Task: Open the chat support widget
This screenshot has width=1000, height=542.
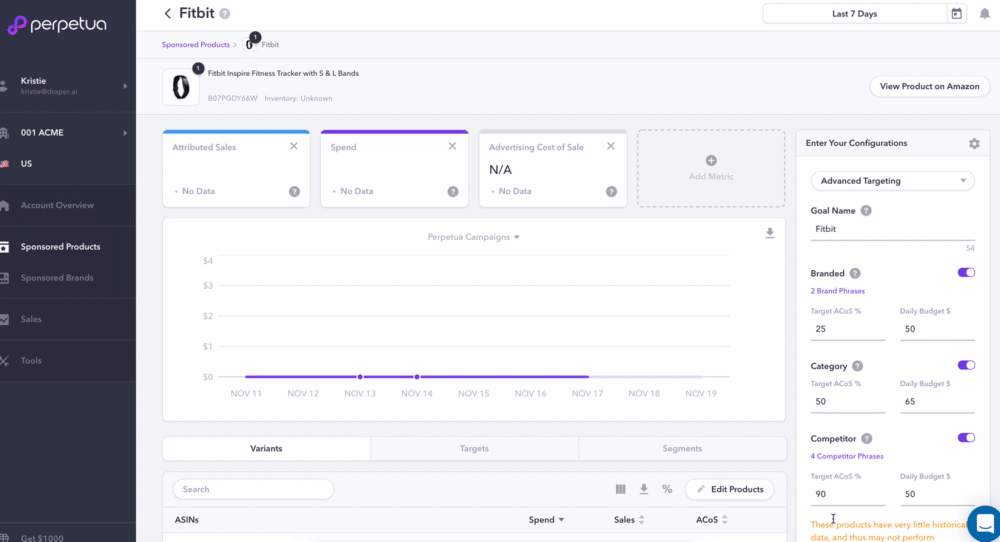Action: 984,524
